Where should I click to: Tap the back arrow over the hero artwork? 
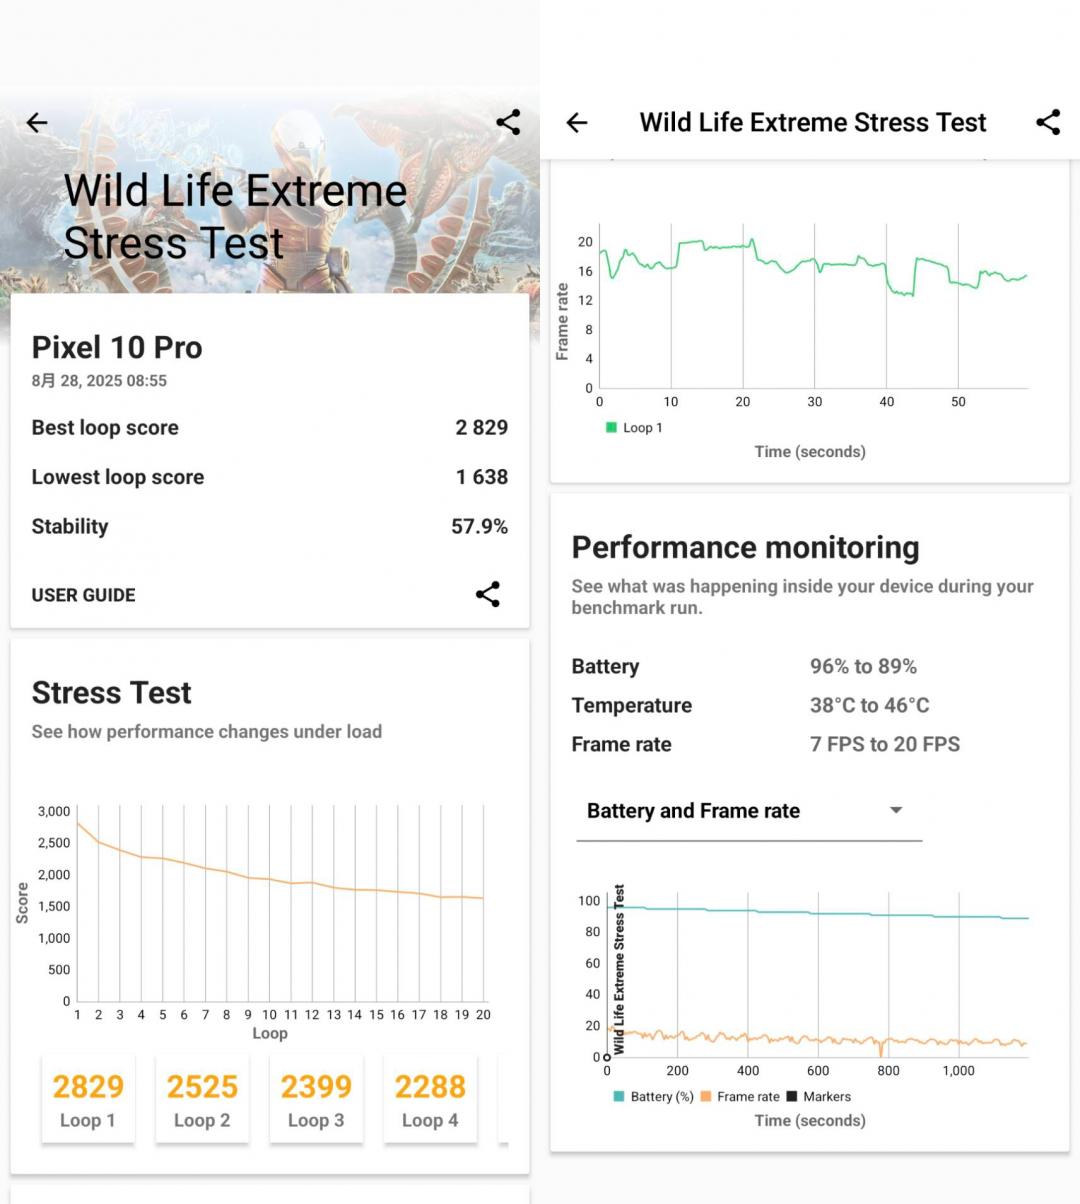tap(37, 123)
